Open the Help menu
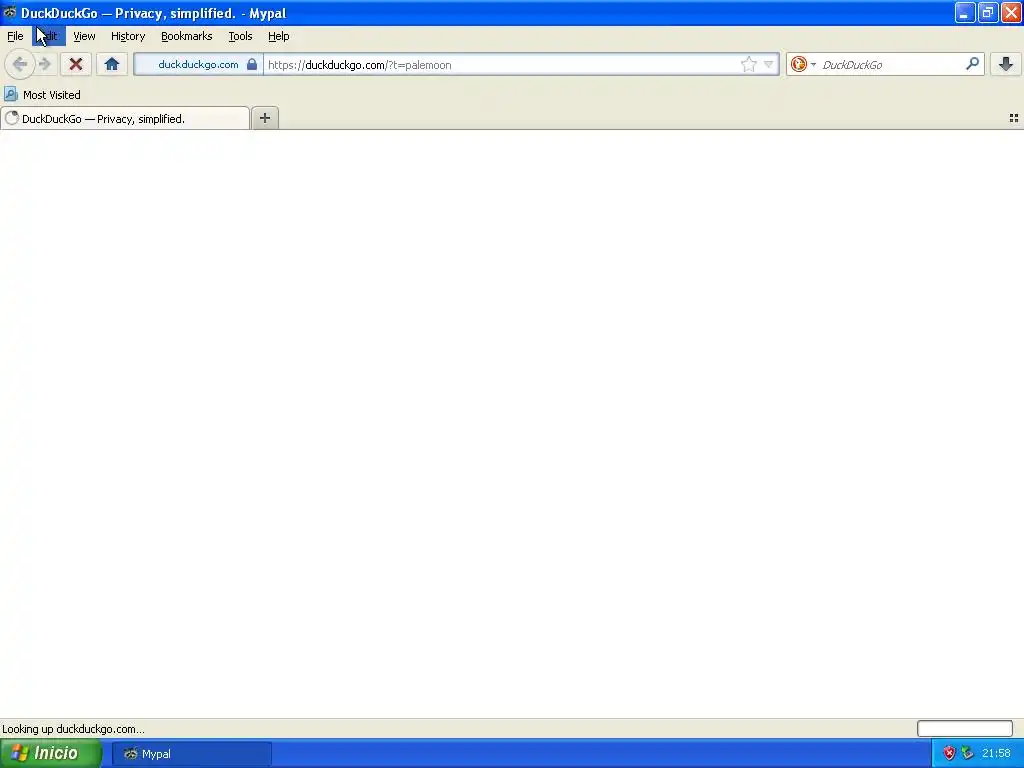1024x768 pixels. (x=279, y=36)
